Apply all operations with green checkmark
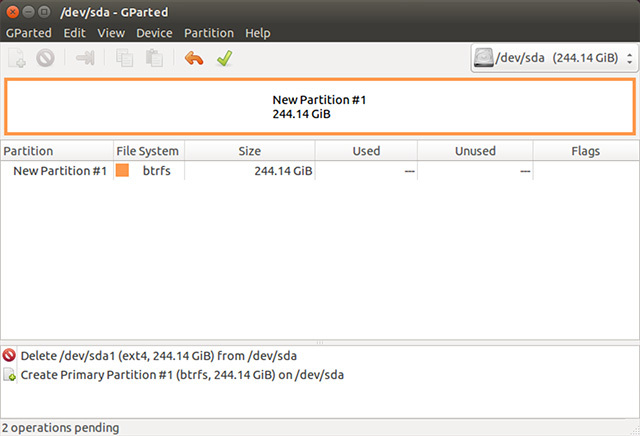This screenshot has height=436, width=640. (x=224, y=58)
